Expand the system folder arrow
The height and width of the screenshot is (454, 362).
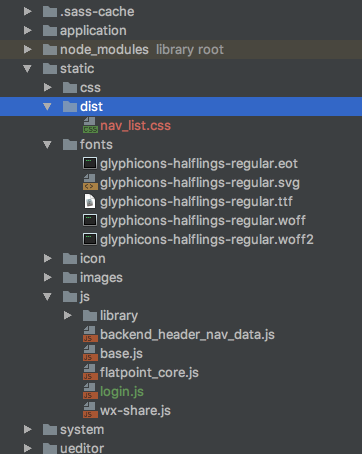click(28, 429)
